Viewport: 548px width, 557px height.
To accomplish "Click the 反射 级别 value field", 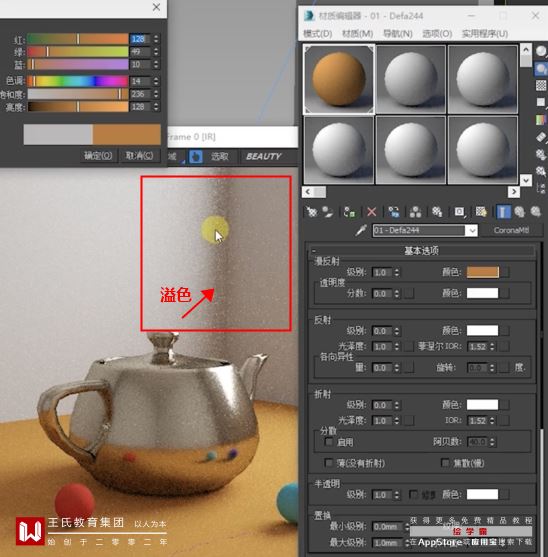I will [x=382, y=331].
